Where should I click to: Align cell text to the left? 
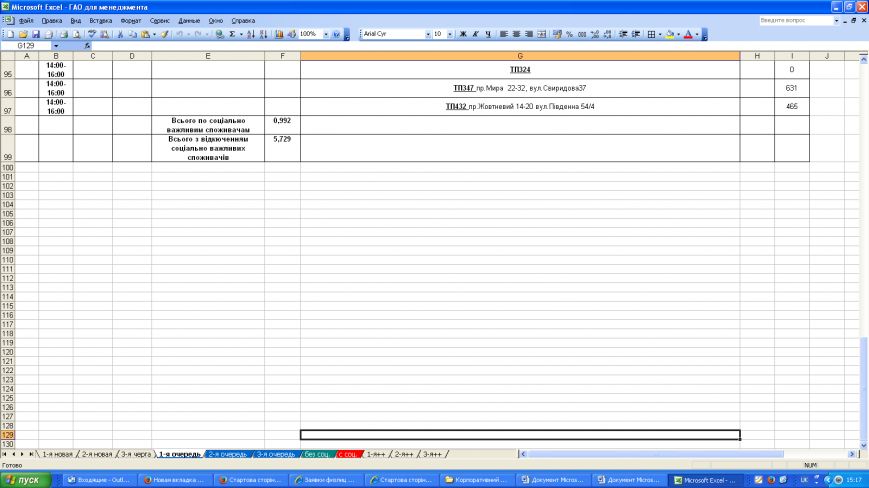pos(504,34)
